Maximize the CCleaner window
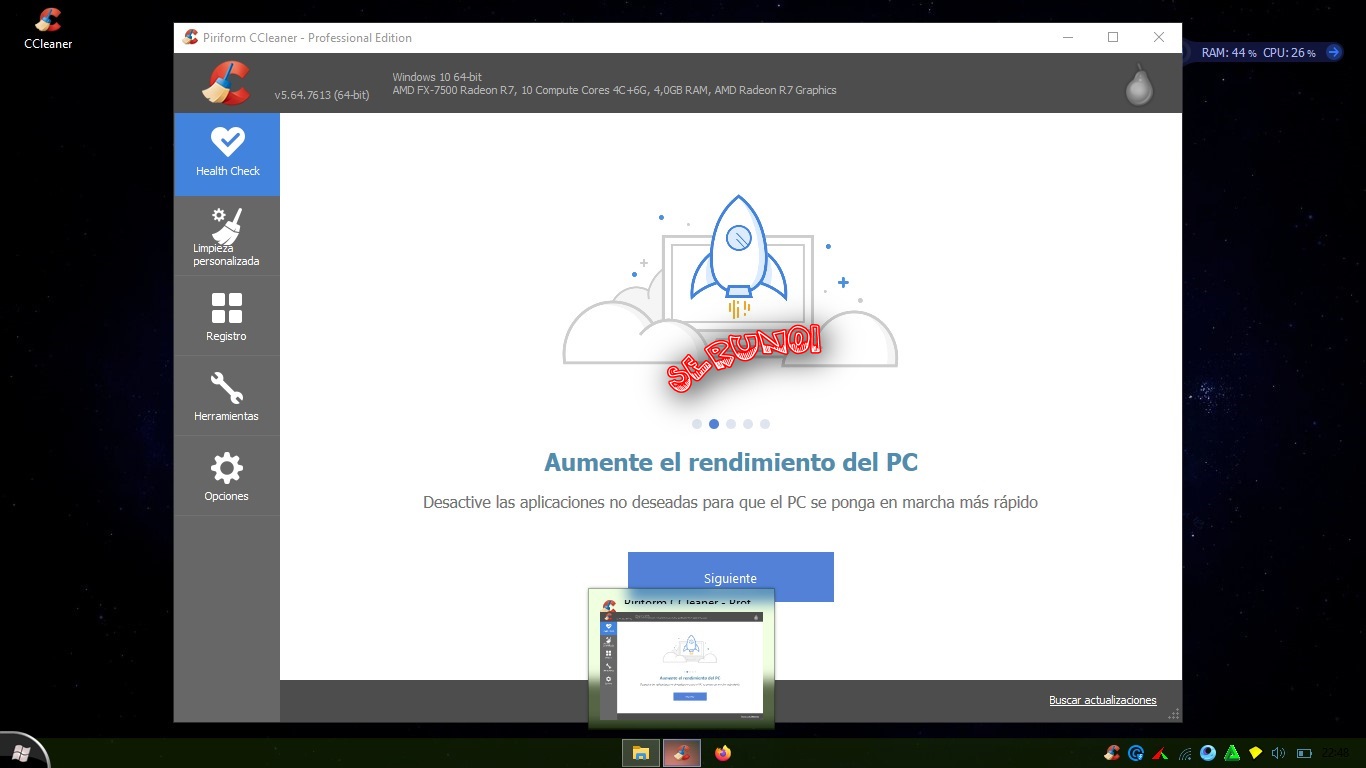The height and width of the screenshot is (768, 1366). point(1113,37)
